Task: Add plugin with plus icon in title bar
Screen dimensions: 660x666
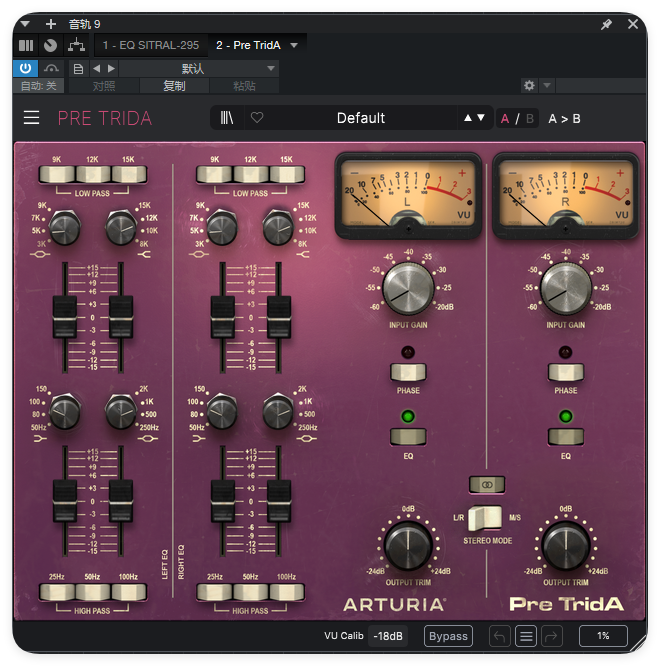Action: [51, 24]
